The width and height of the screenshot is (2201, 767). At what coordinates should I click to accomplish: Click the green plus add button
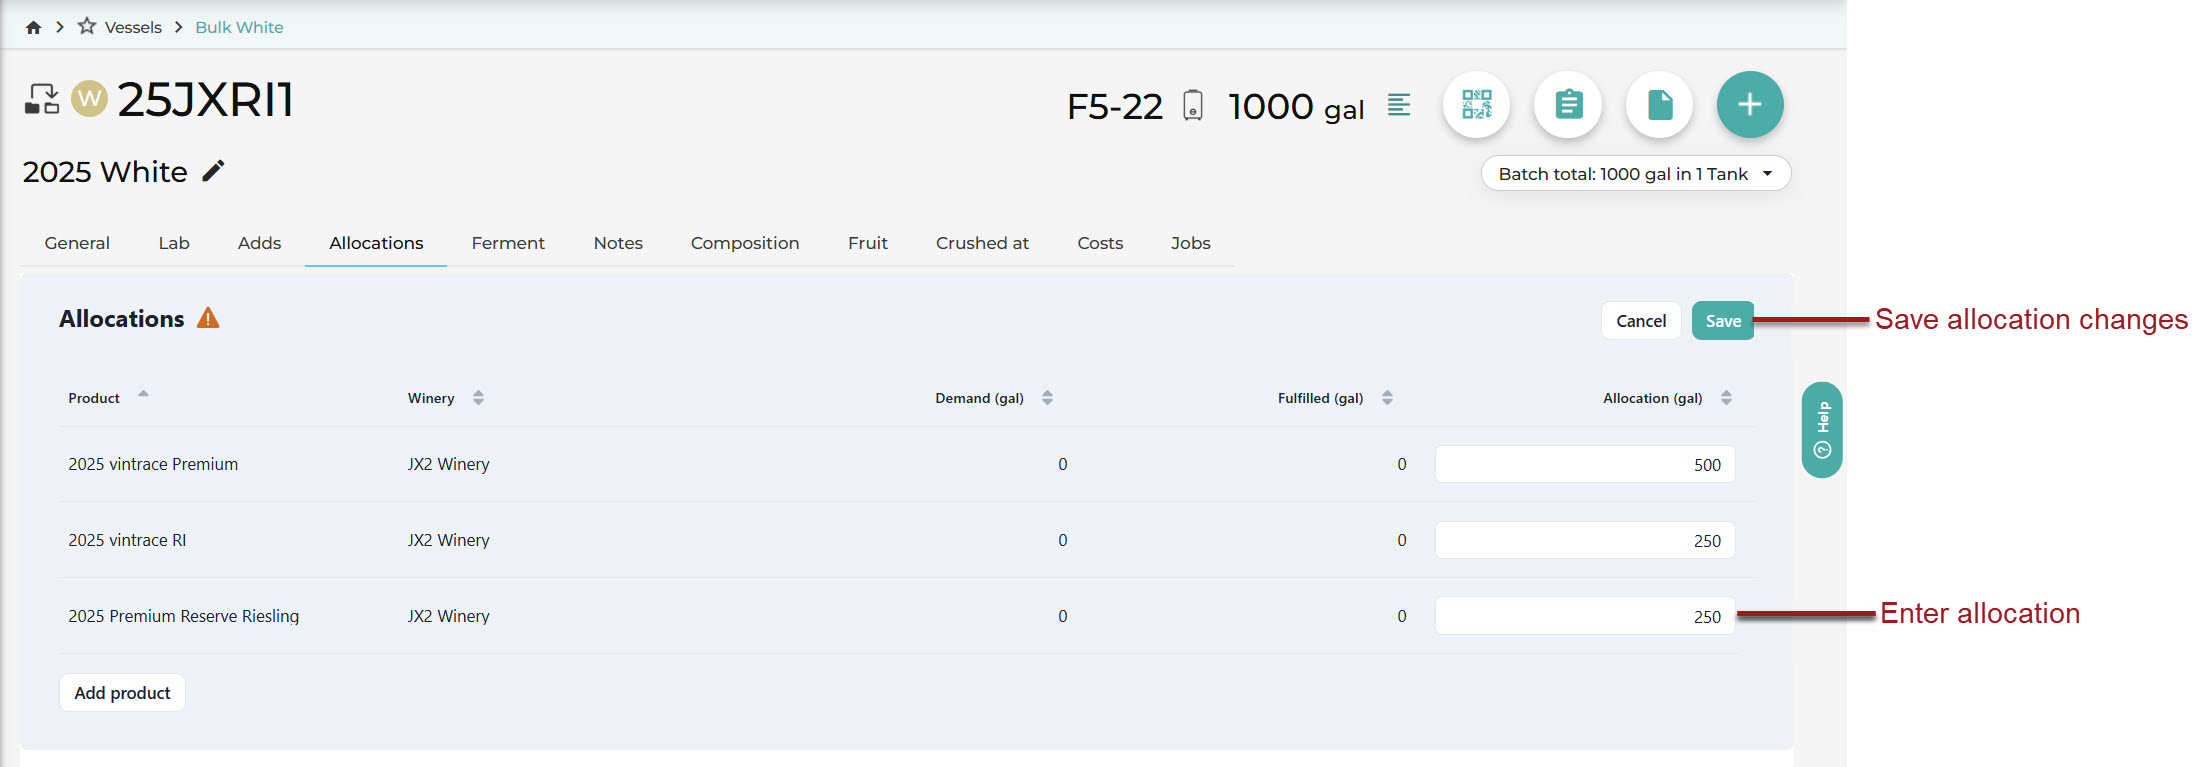[1750, 104]
